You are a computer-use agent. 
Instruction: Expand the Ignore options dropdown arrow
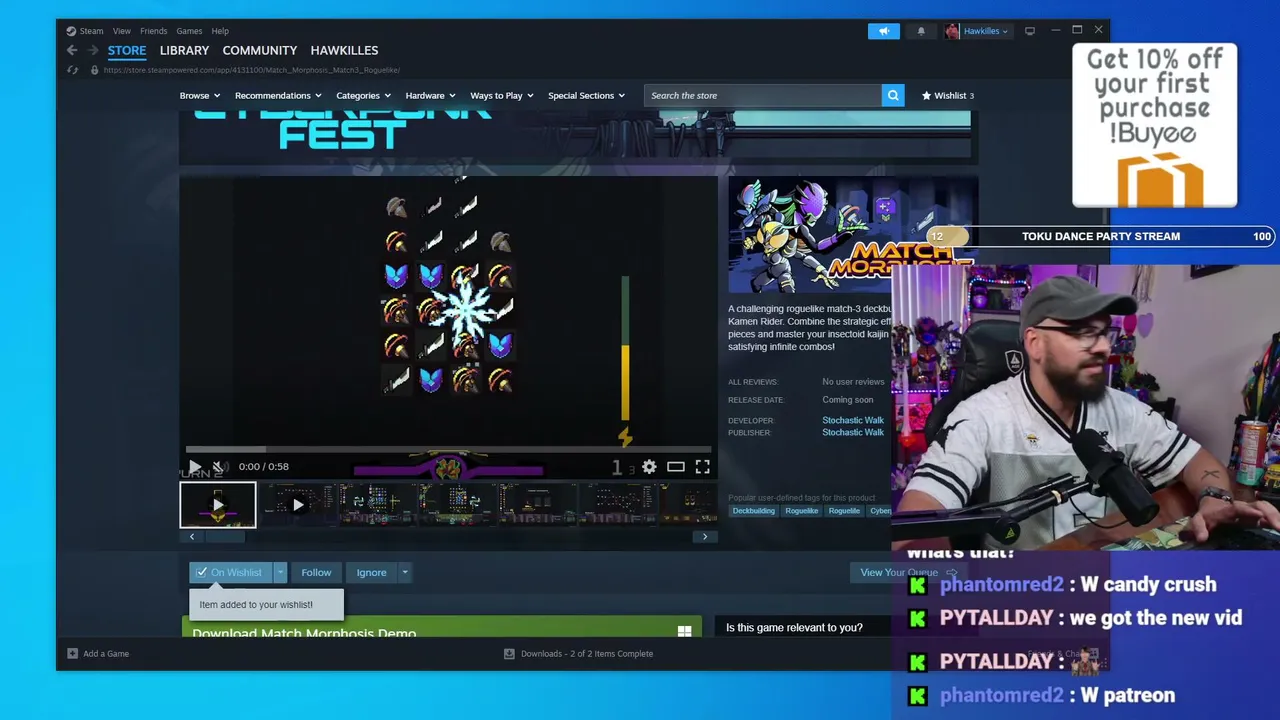(405, 573)
